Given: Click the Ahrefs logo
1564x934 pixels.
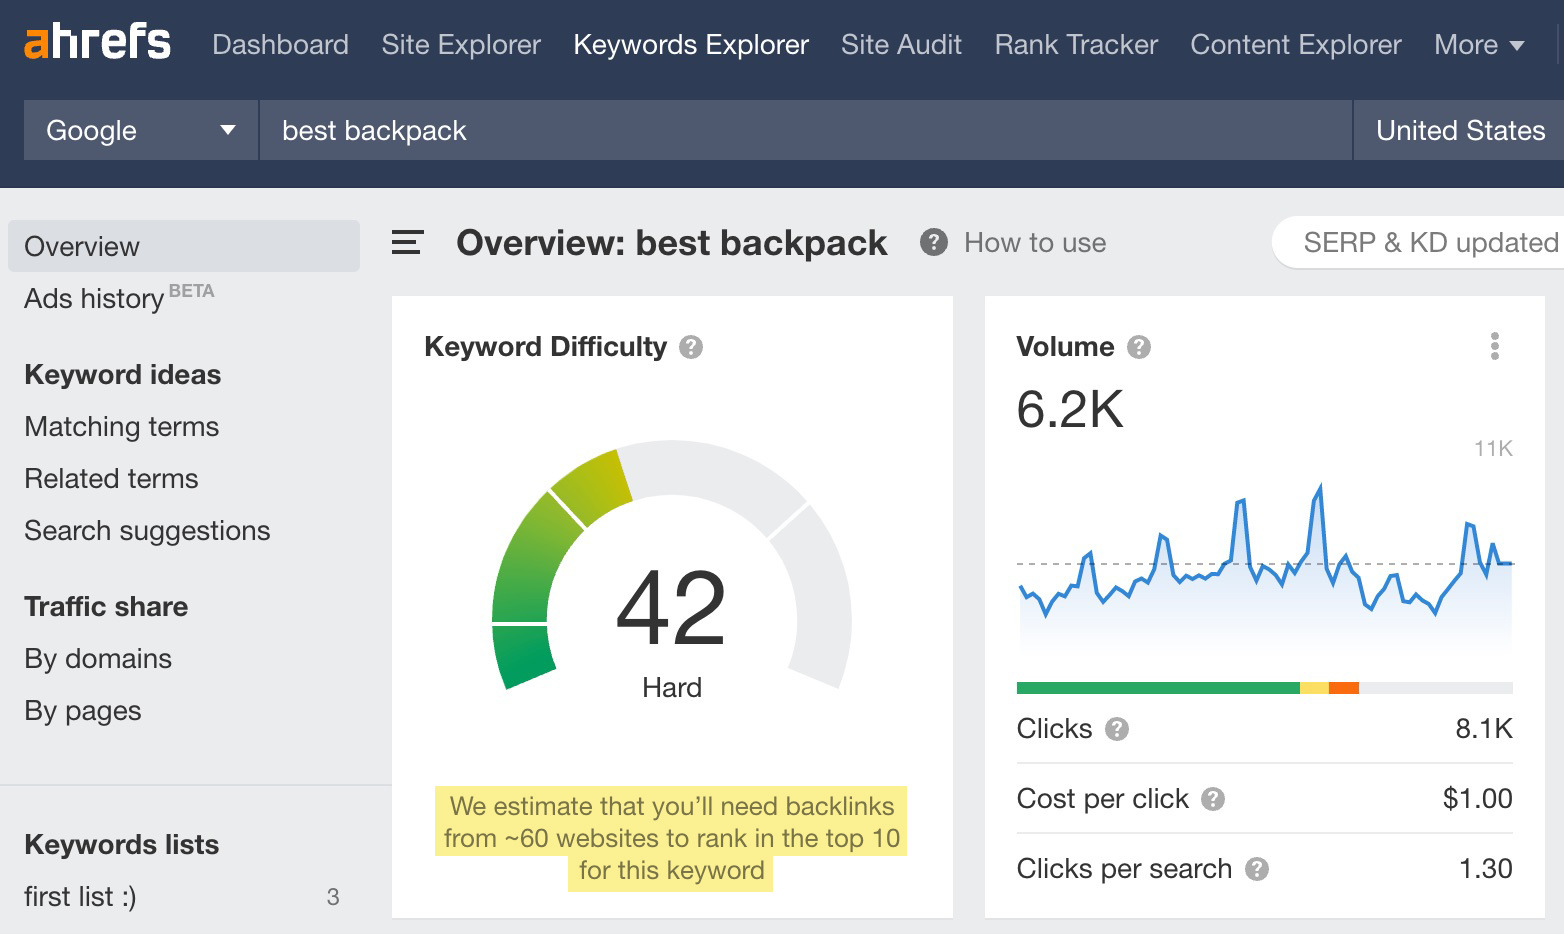Looking at the screenshot, I should pos(97,43).
